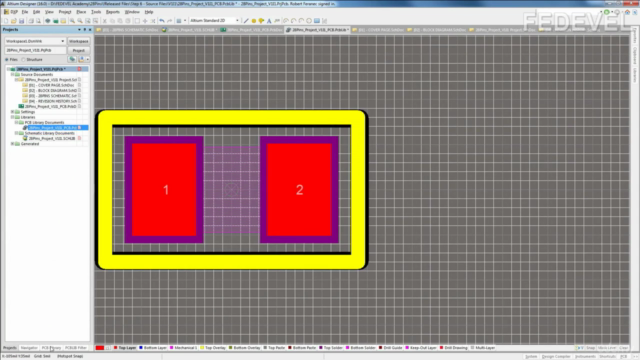The width and height of the screenshot is (640, 360).
Task: Click the Cut scissors icon
Action: (x=104, y=21)
